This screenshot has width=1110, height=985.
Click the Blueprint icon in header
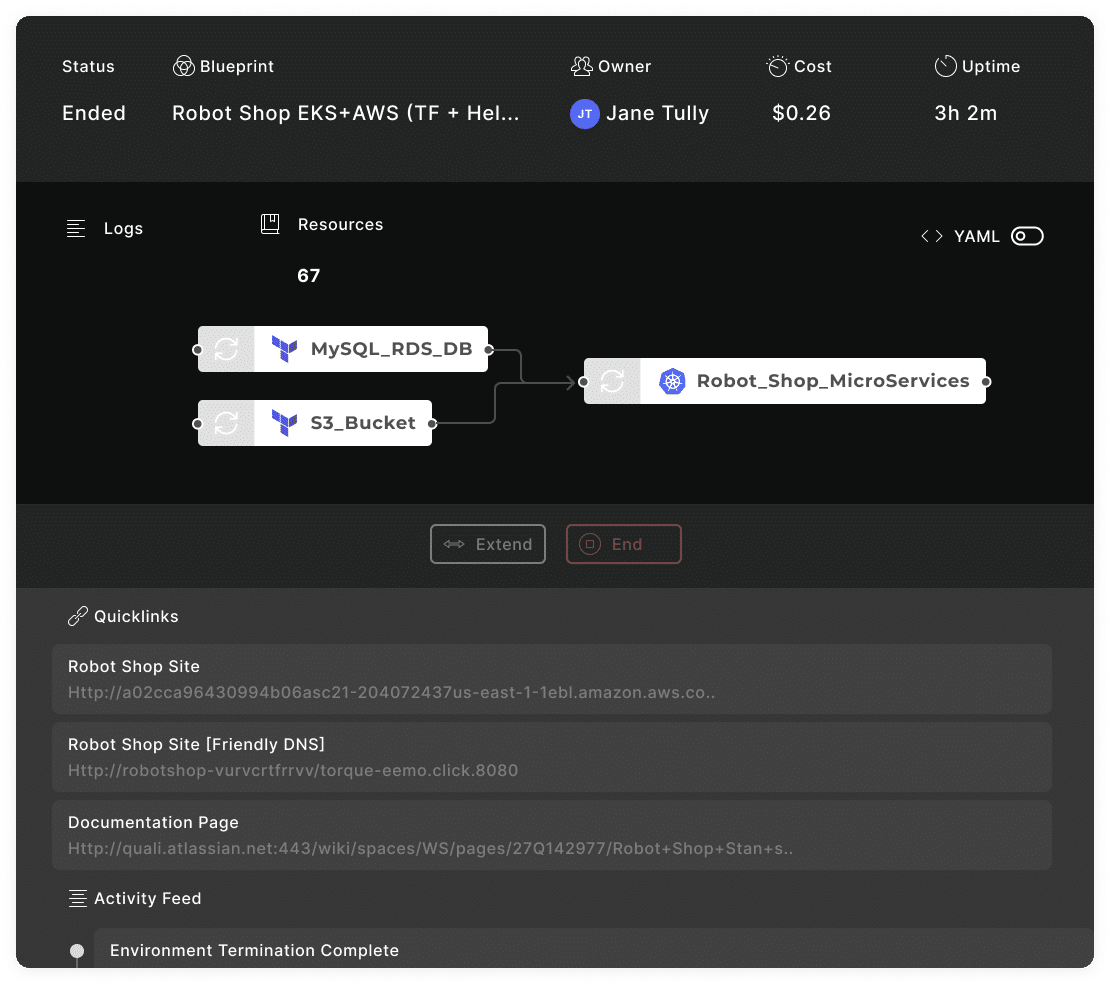[183, 67]
